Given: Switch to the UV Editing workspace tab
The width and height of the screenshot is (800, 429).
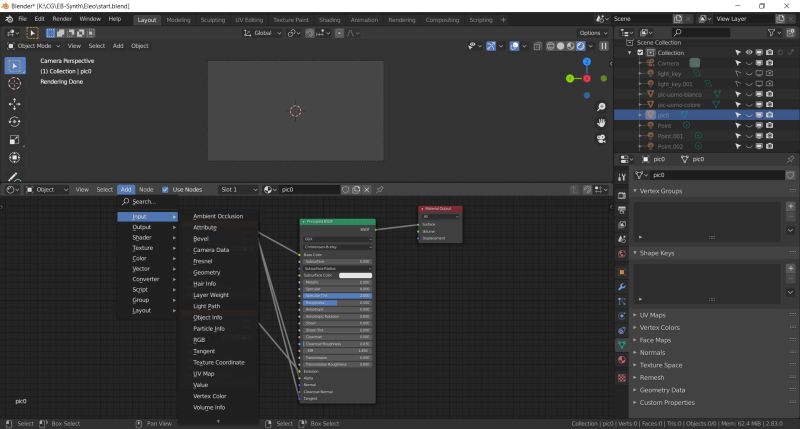Looking at the screenshot, I should [249, 20].
